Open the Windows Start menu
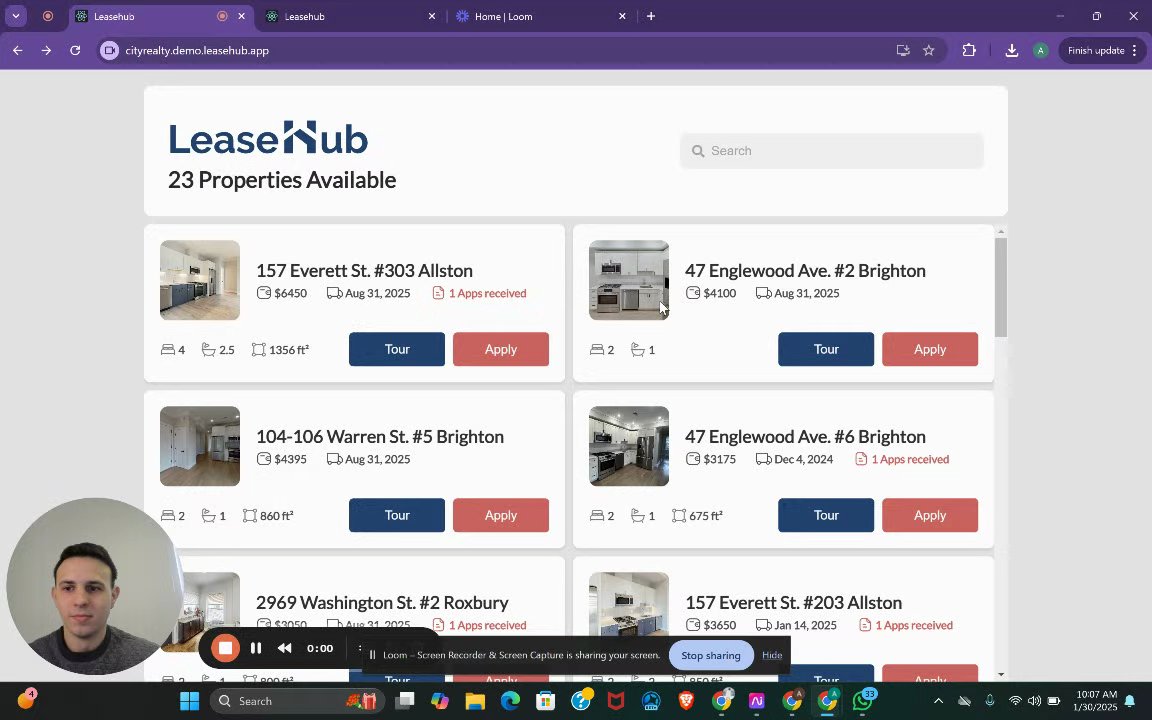This screenshot has width=1152, height=720. pyautogui.click(x=190, y=701)
